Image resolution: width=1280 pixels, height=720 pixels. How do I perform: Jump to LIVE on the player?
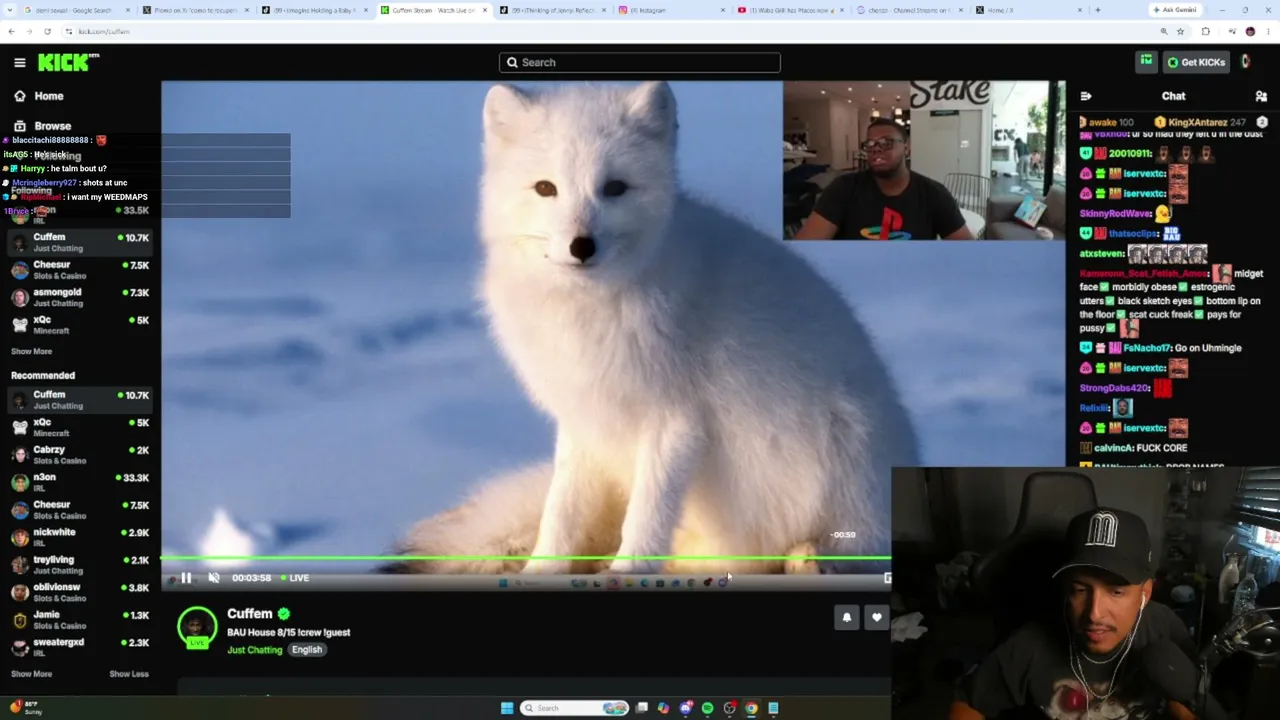coord(295,578)
